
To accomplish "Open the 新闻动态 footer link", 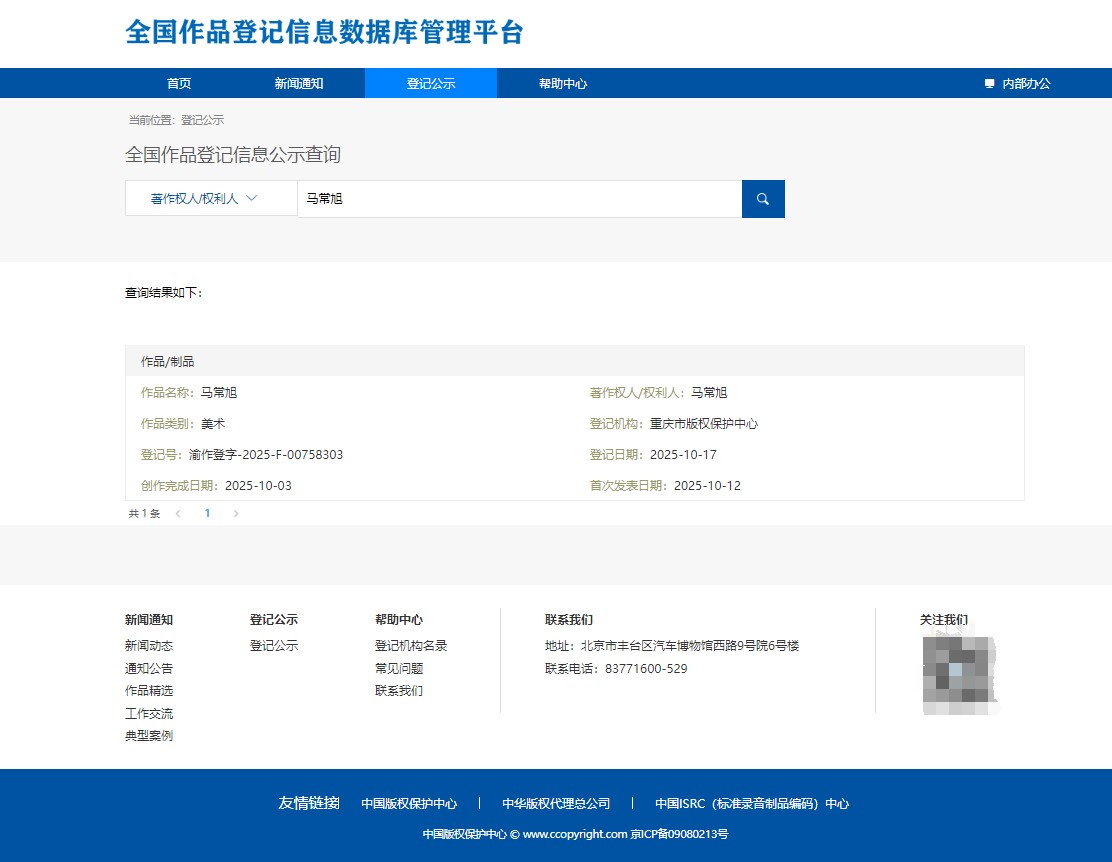I will click(x=148, y=645).
